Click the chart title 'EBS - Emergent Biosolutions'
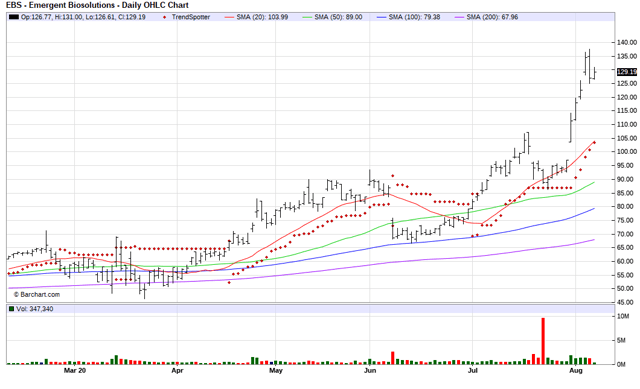Image resolution: width=640 pixels, height=389 pixels. click(60, 5)
